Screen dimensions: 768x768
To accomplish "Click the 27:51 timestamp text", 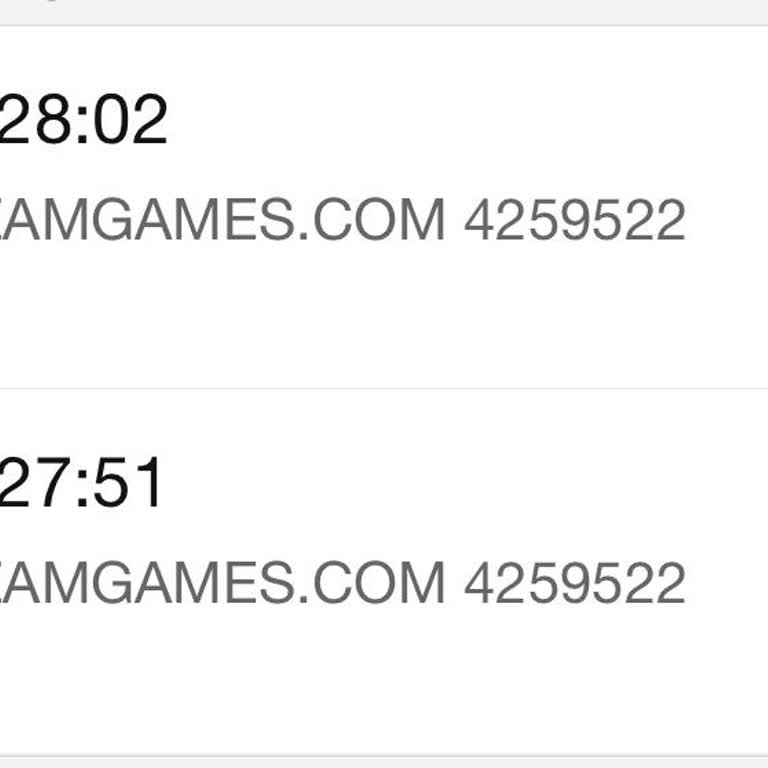I will 80,484.
